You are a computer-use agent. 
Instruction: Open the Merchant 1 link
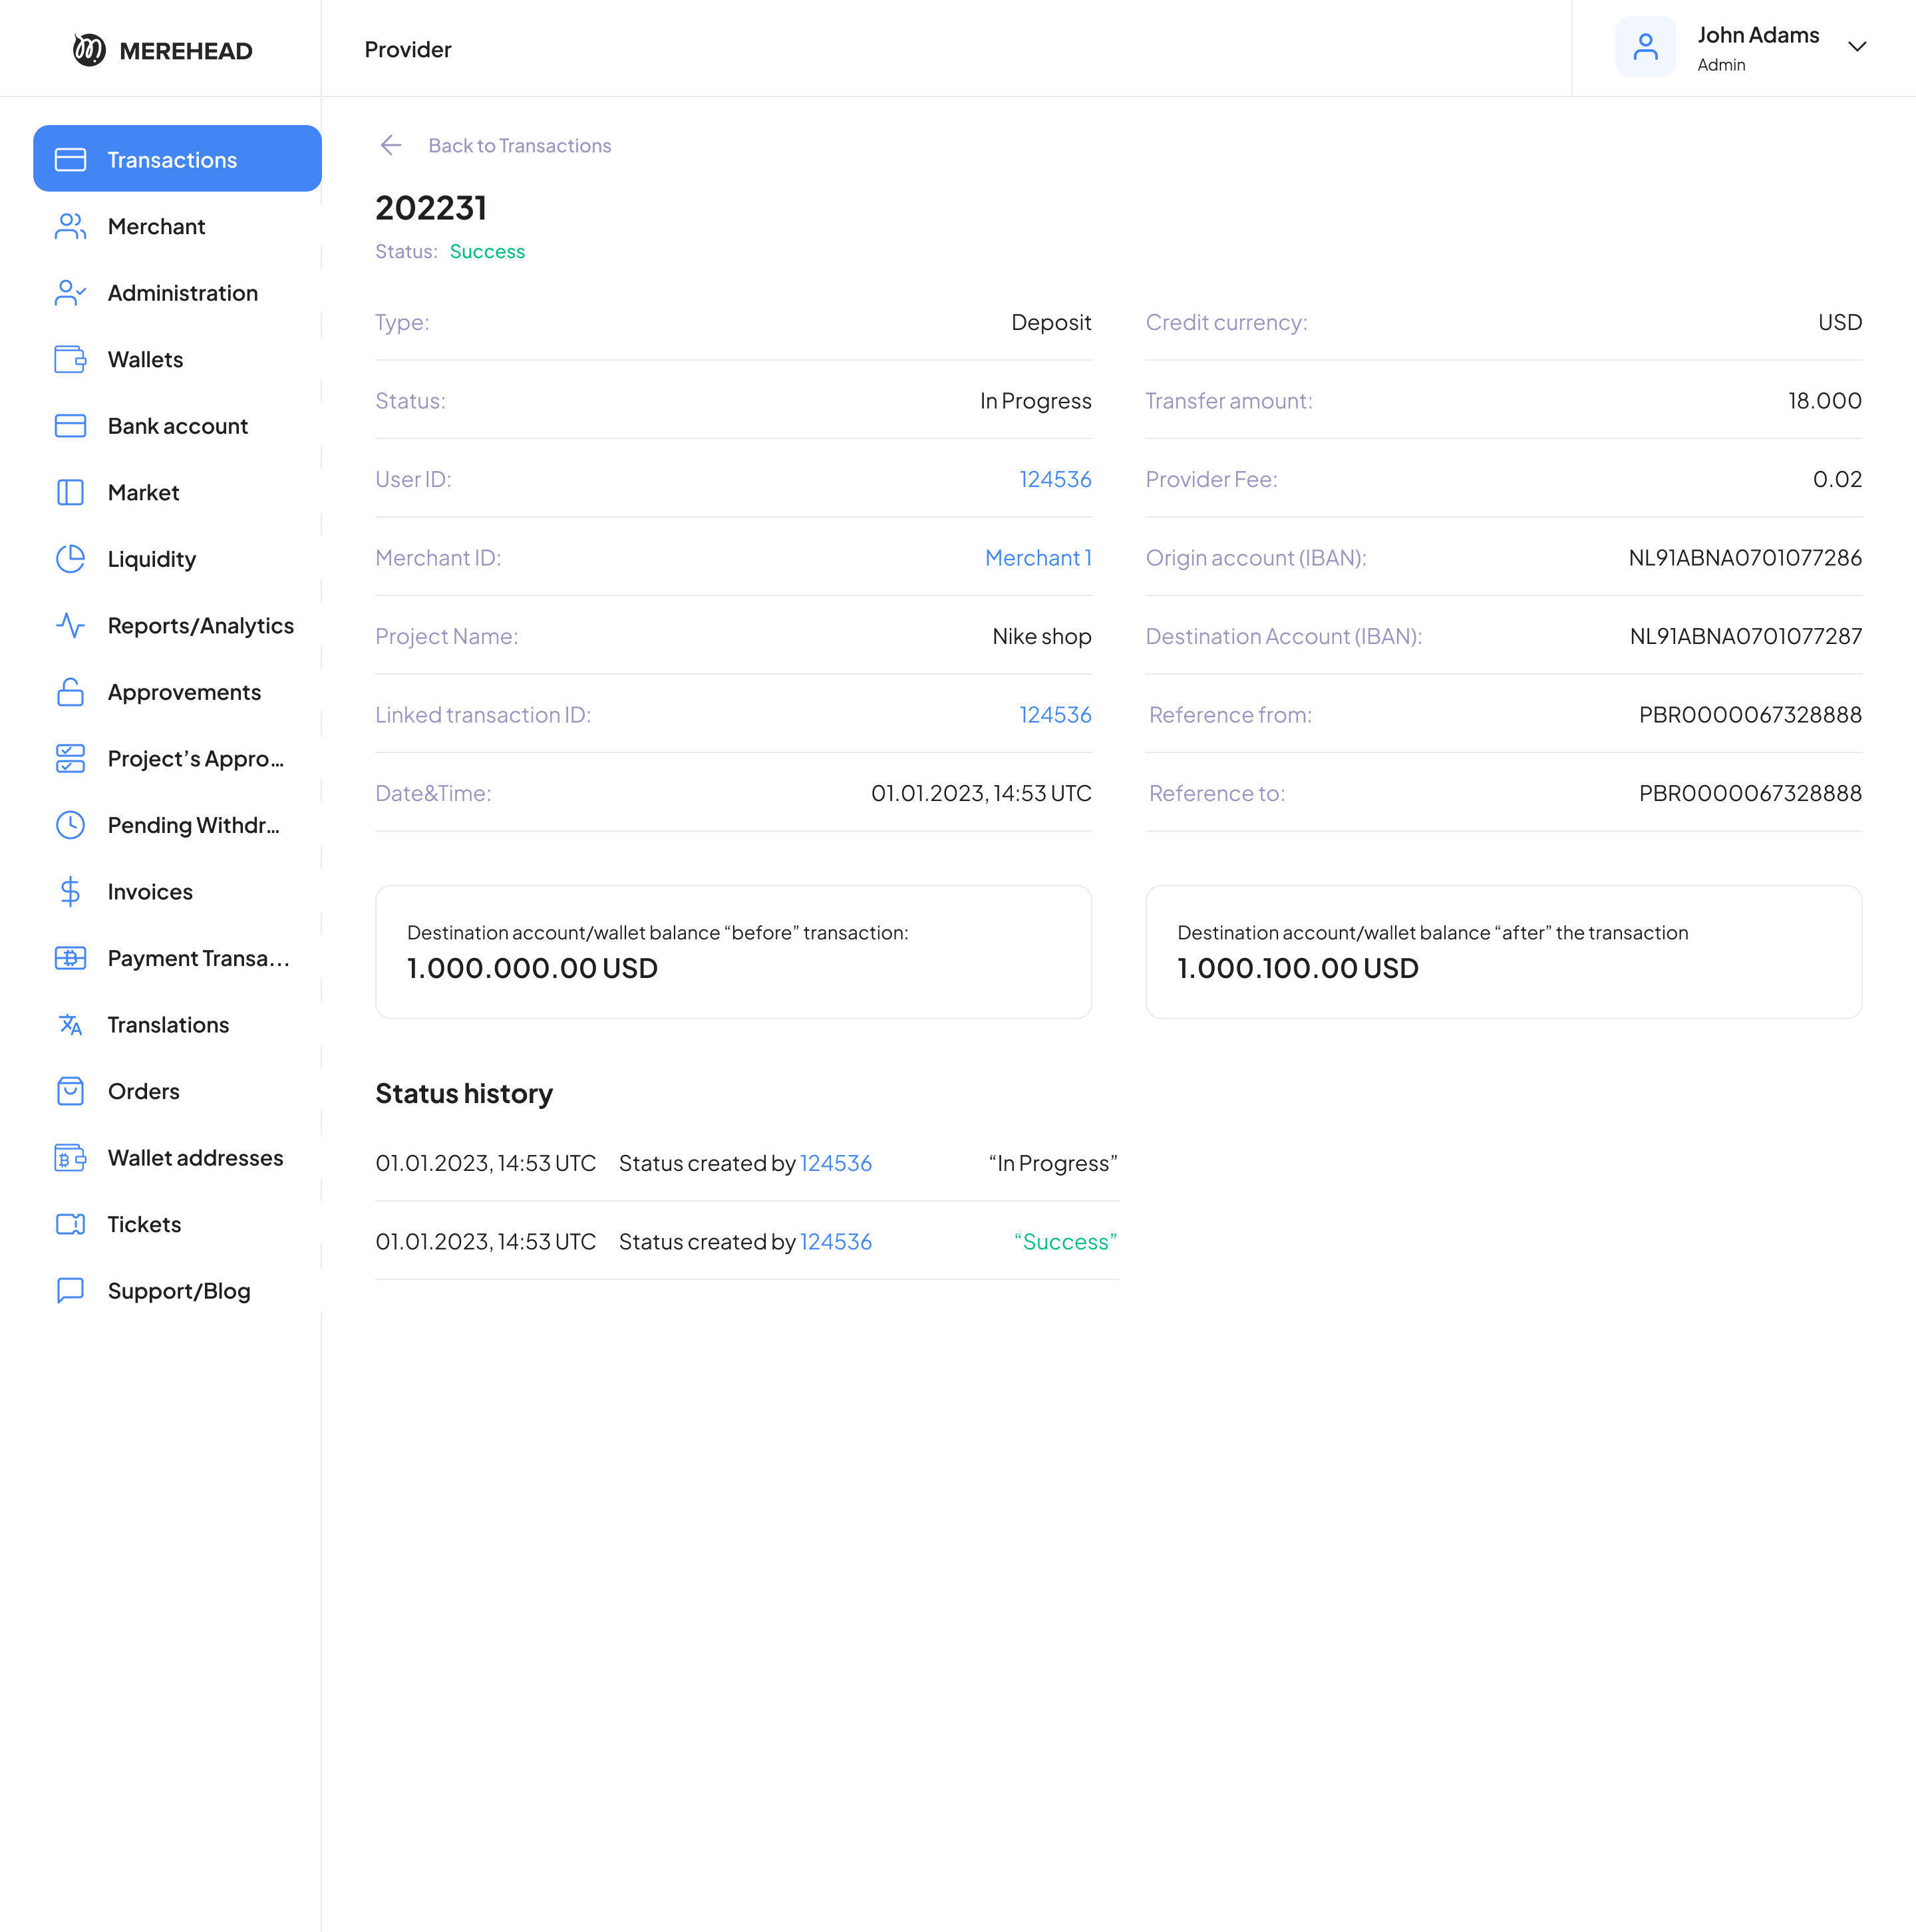point(1037,558)
